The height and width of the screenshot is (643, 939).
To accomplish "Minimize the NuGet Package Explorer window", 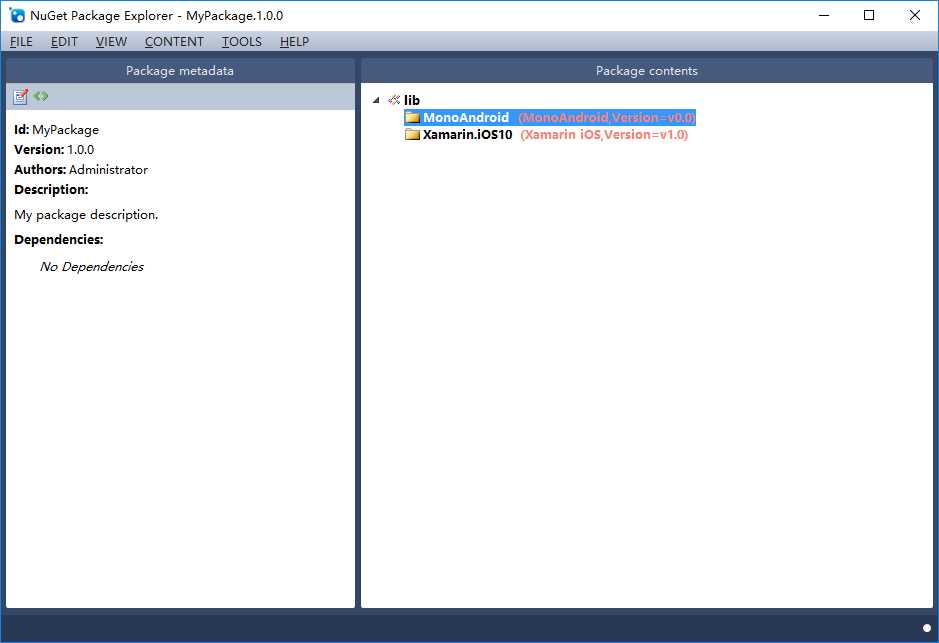I will (824, 15).
